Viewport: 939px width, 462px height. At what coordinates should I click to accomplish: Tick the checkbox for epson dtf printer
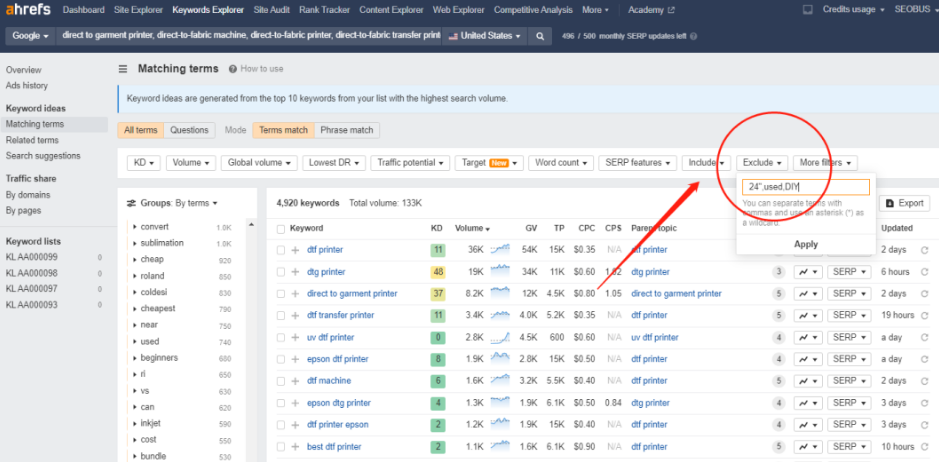pos(281,359)
